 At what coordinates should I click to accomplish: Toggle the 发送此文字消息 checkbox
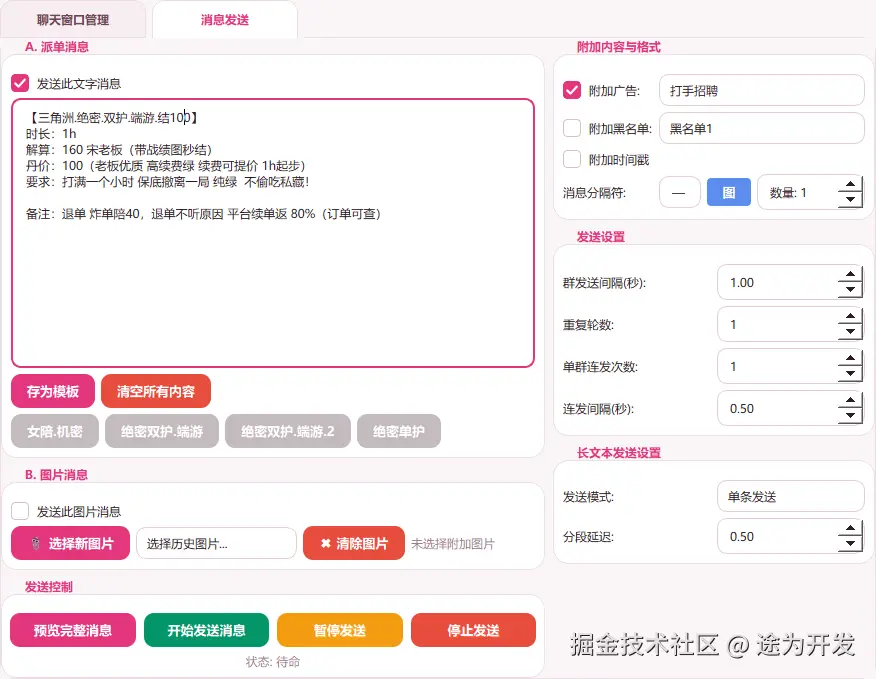tap(20, 83)
